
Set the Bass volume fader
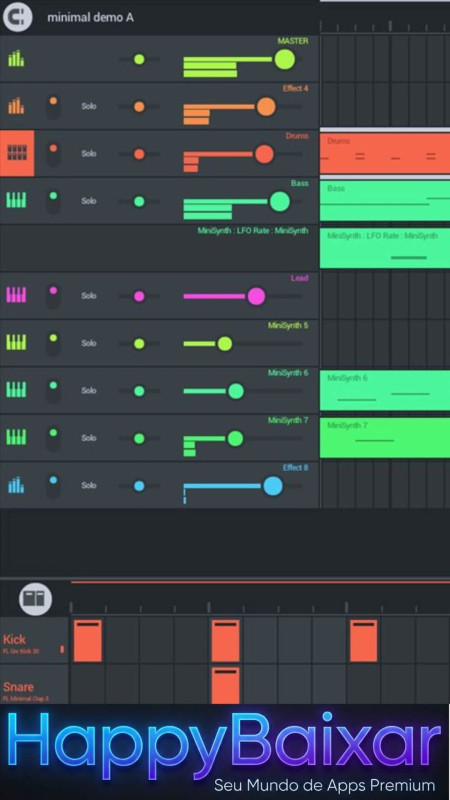coord(279,202)
